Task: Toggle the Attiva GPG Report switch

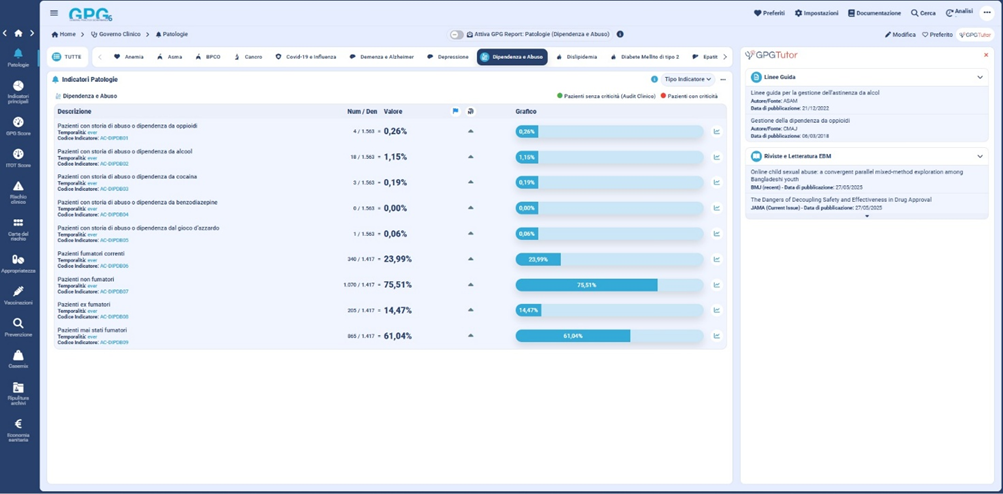Action: 456,34
